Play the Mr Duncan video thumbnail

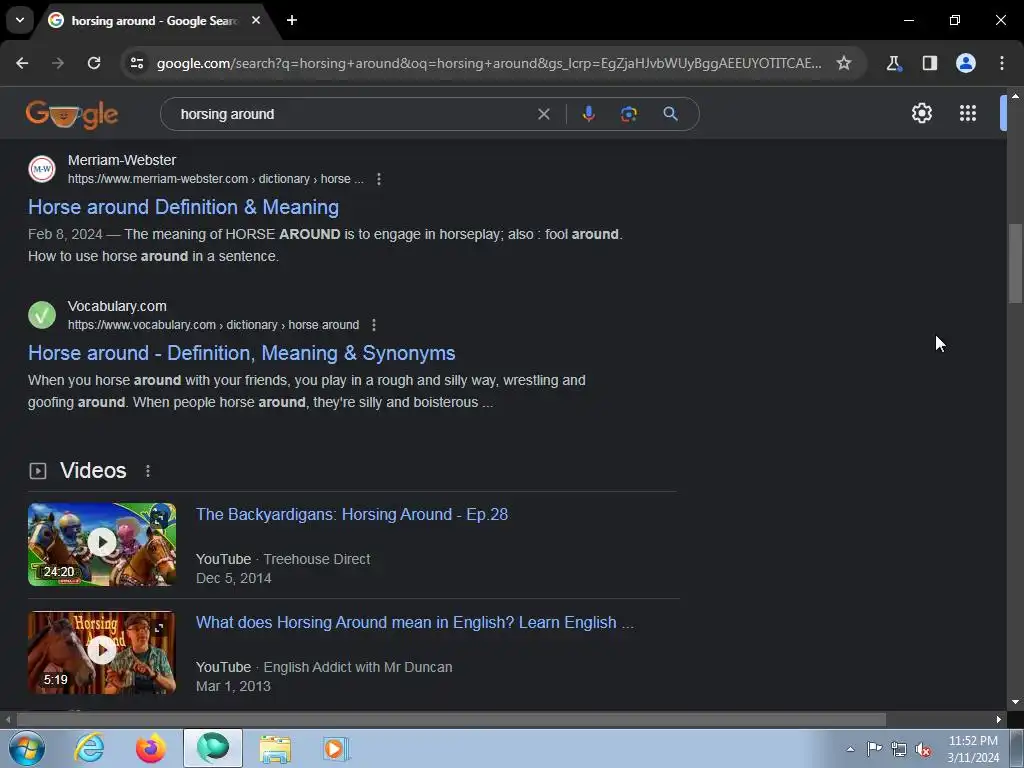tap(102, 652)
